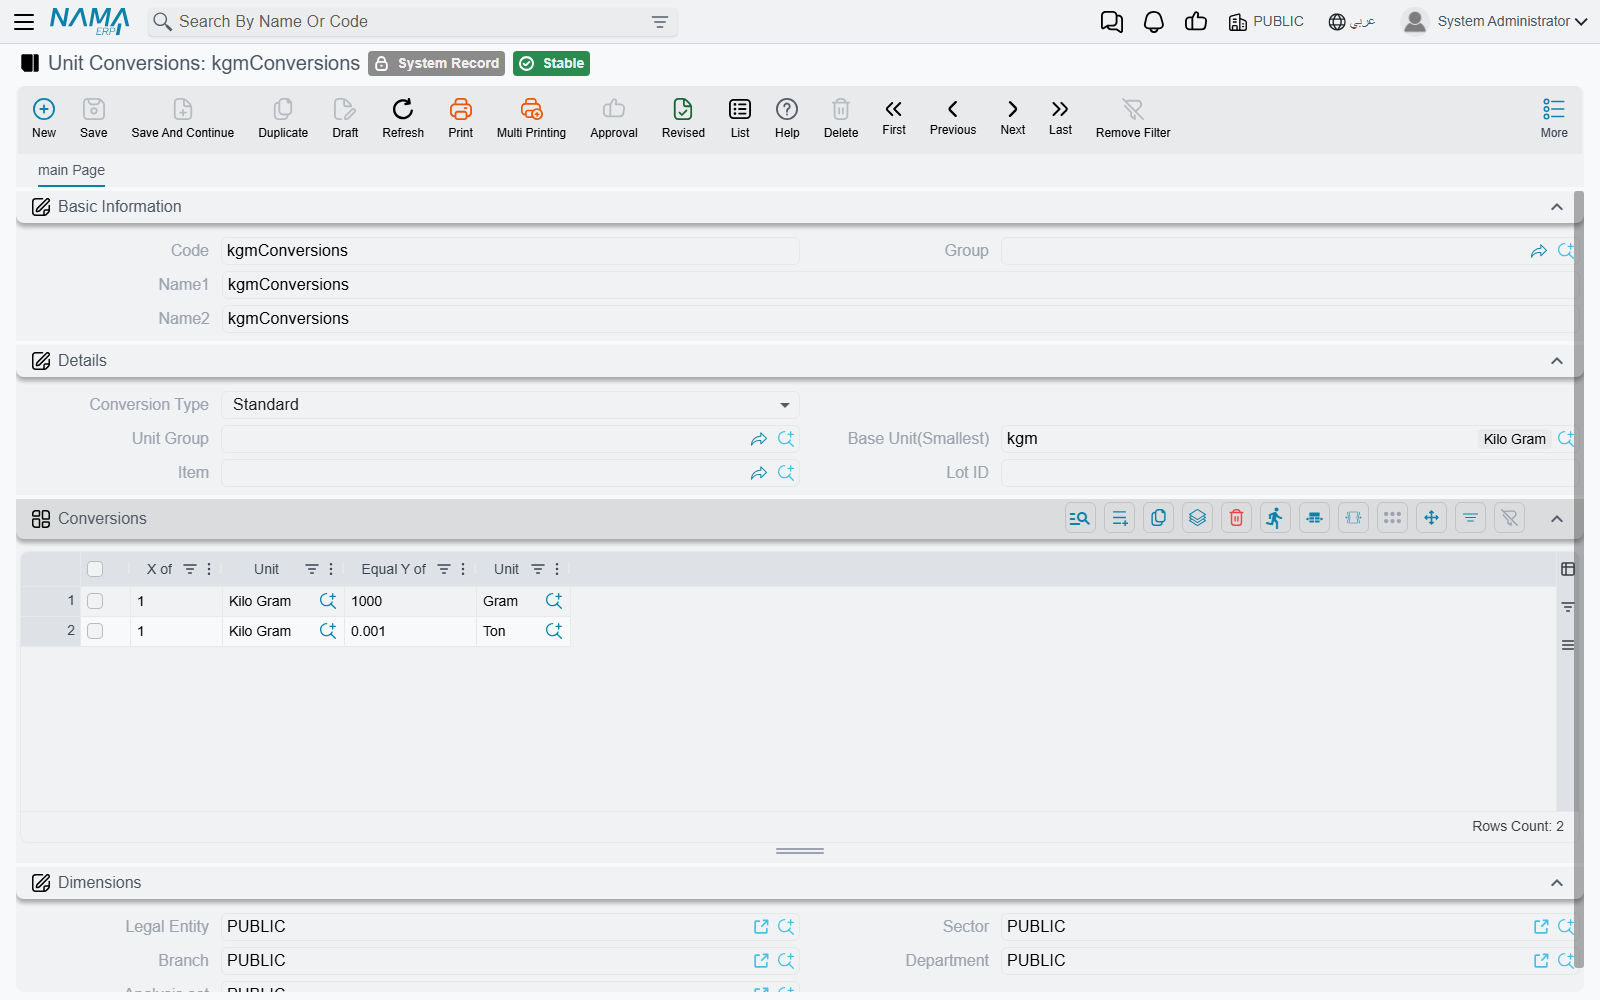Open the hamburger main menu
Screen dimensions: 1600x1000
(24, 21)
